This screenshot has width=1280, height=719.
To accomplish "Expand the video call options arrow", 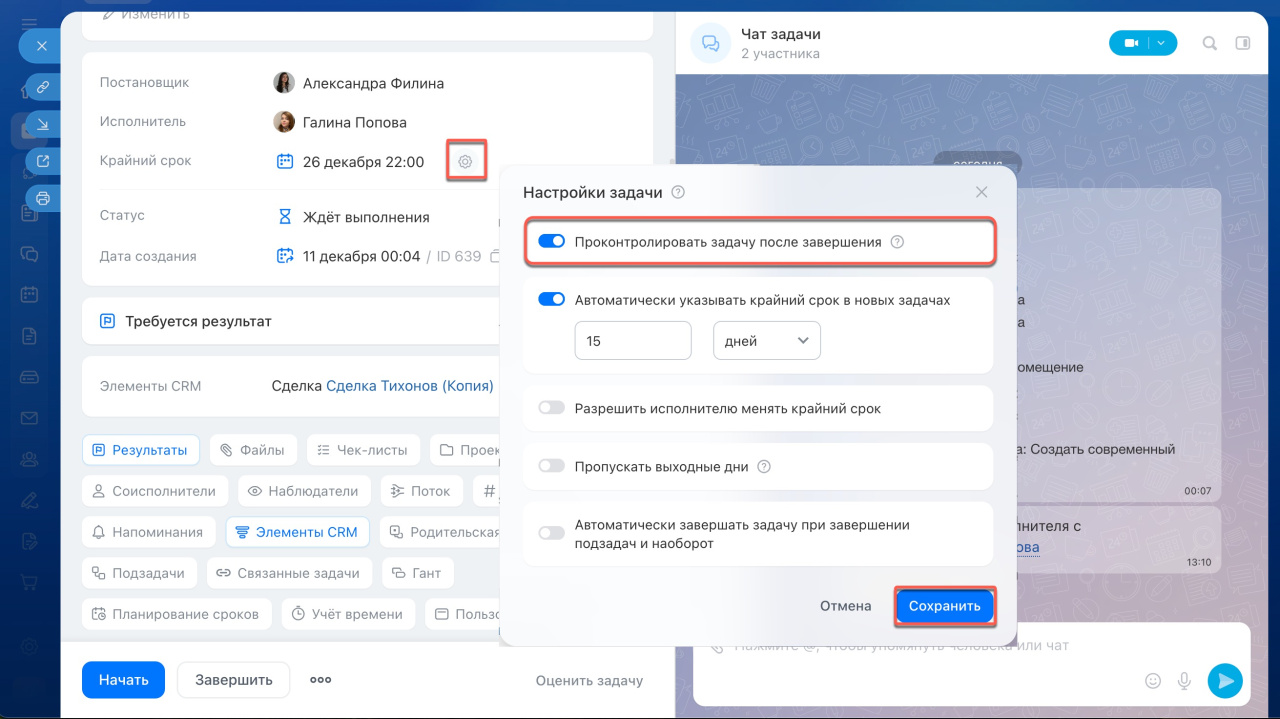I will click(x=1162, y=43).
